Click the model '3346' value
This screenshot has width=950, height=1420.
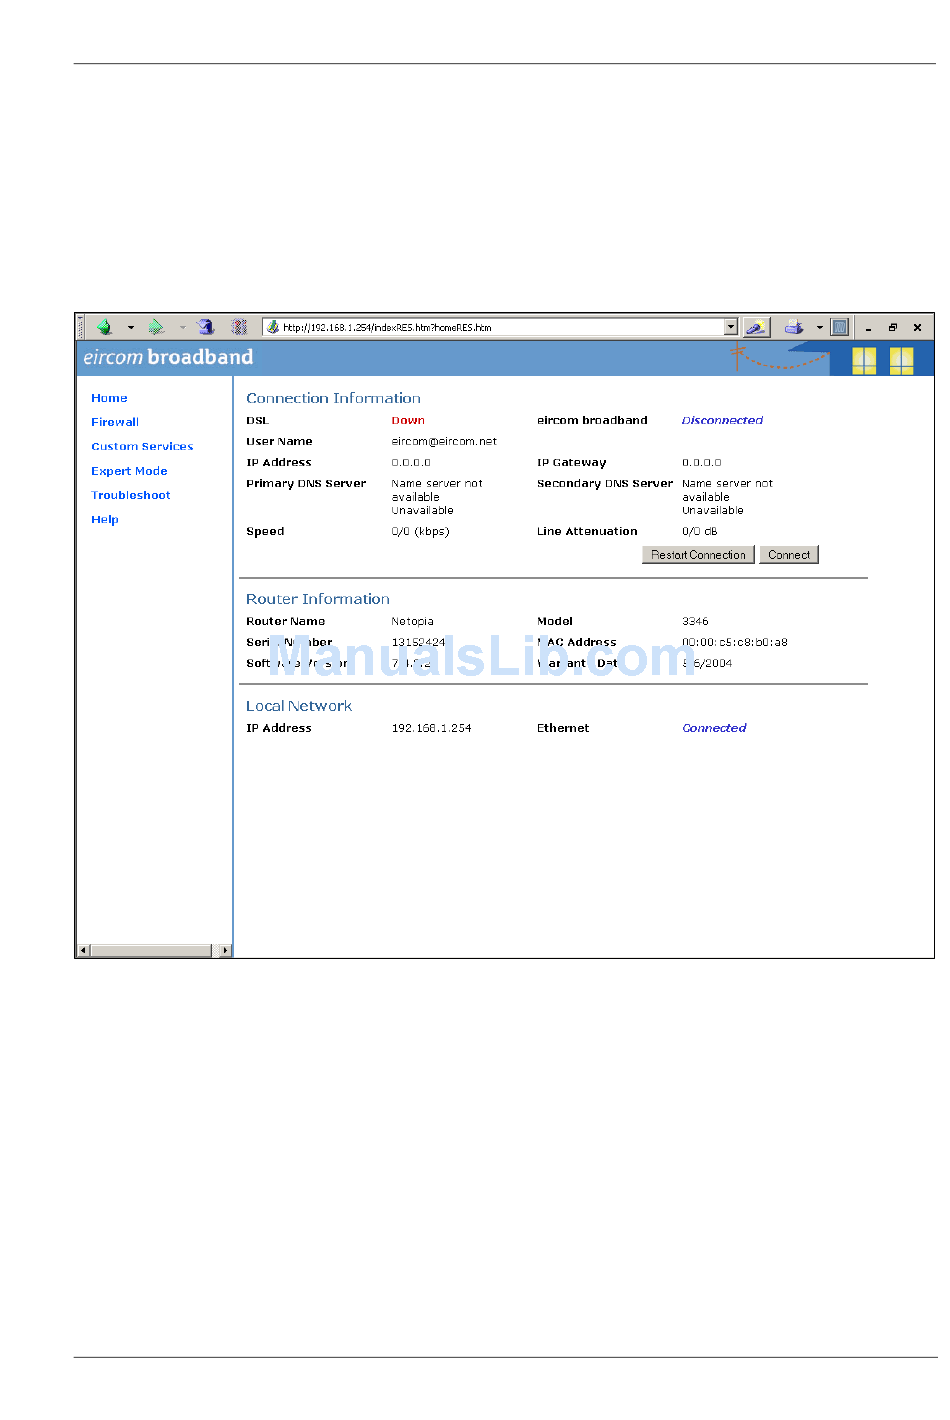[x=695, y=622]
